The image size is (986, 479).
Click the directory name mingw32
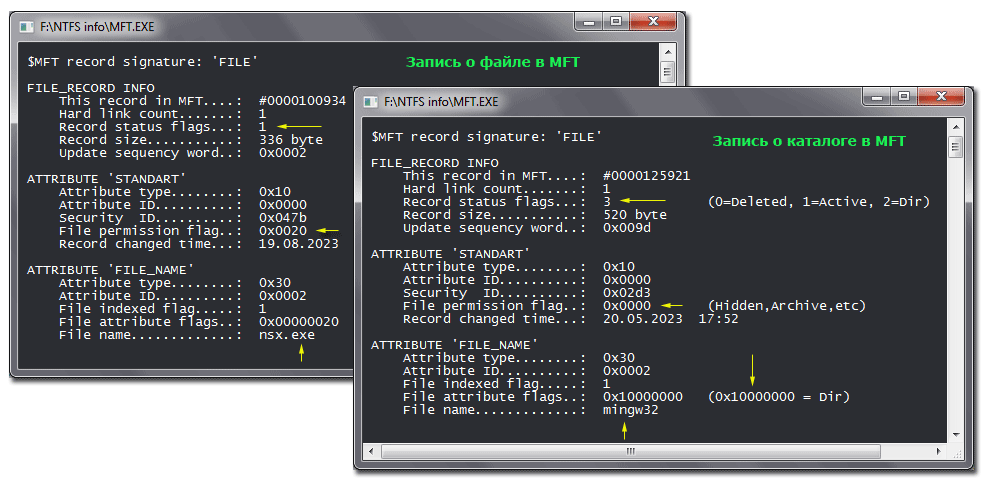[x=630, y=410]
